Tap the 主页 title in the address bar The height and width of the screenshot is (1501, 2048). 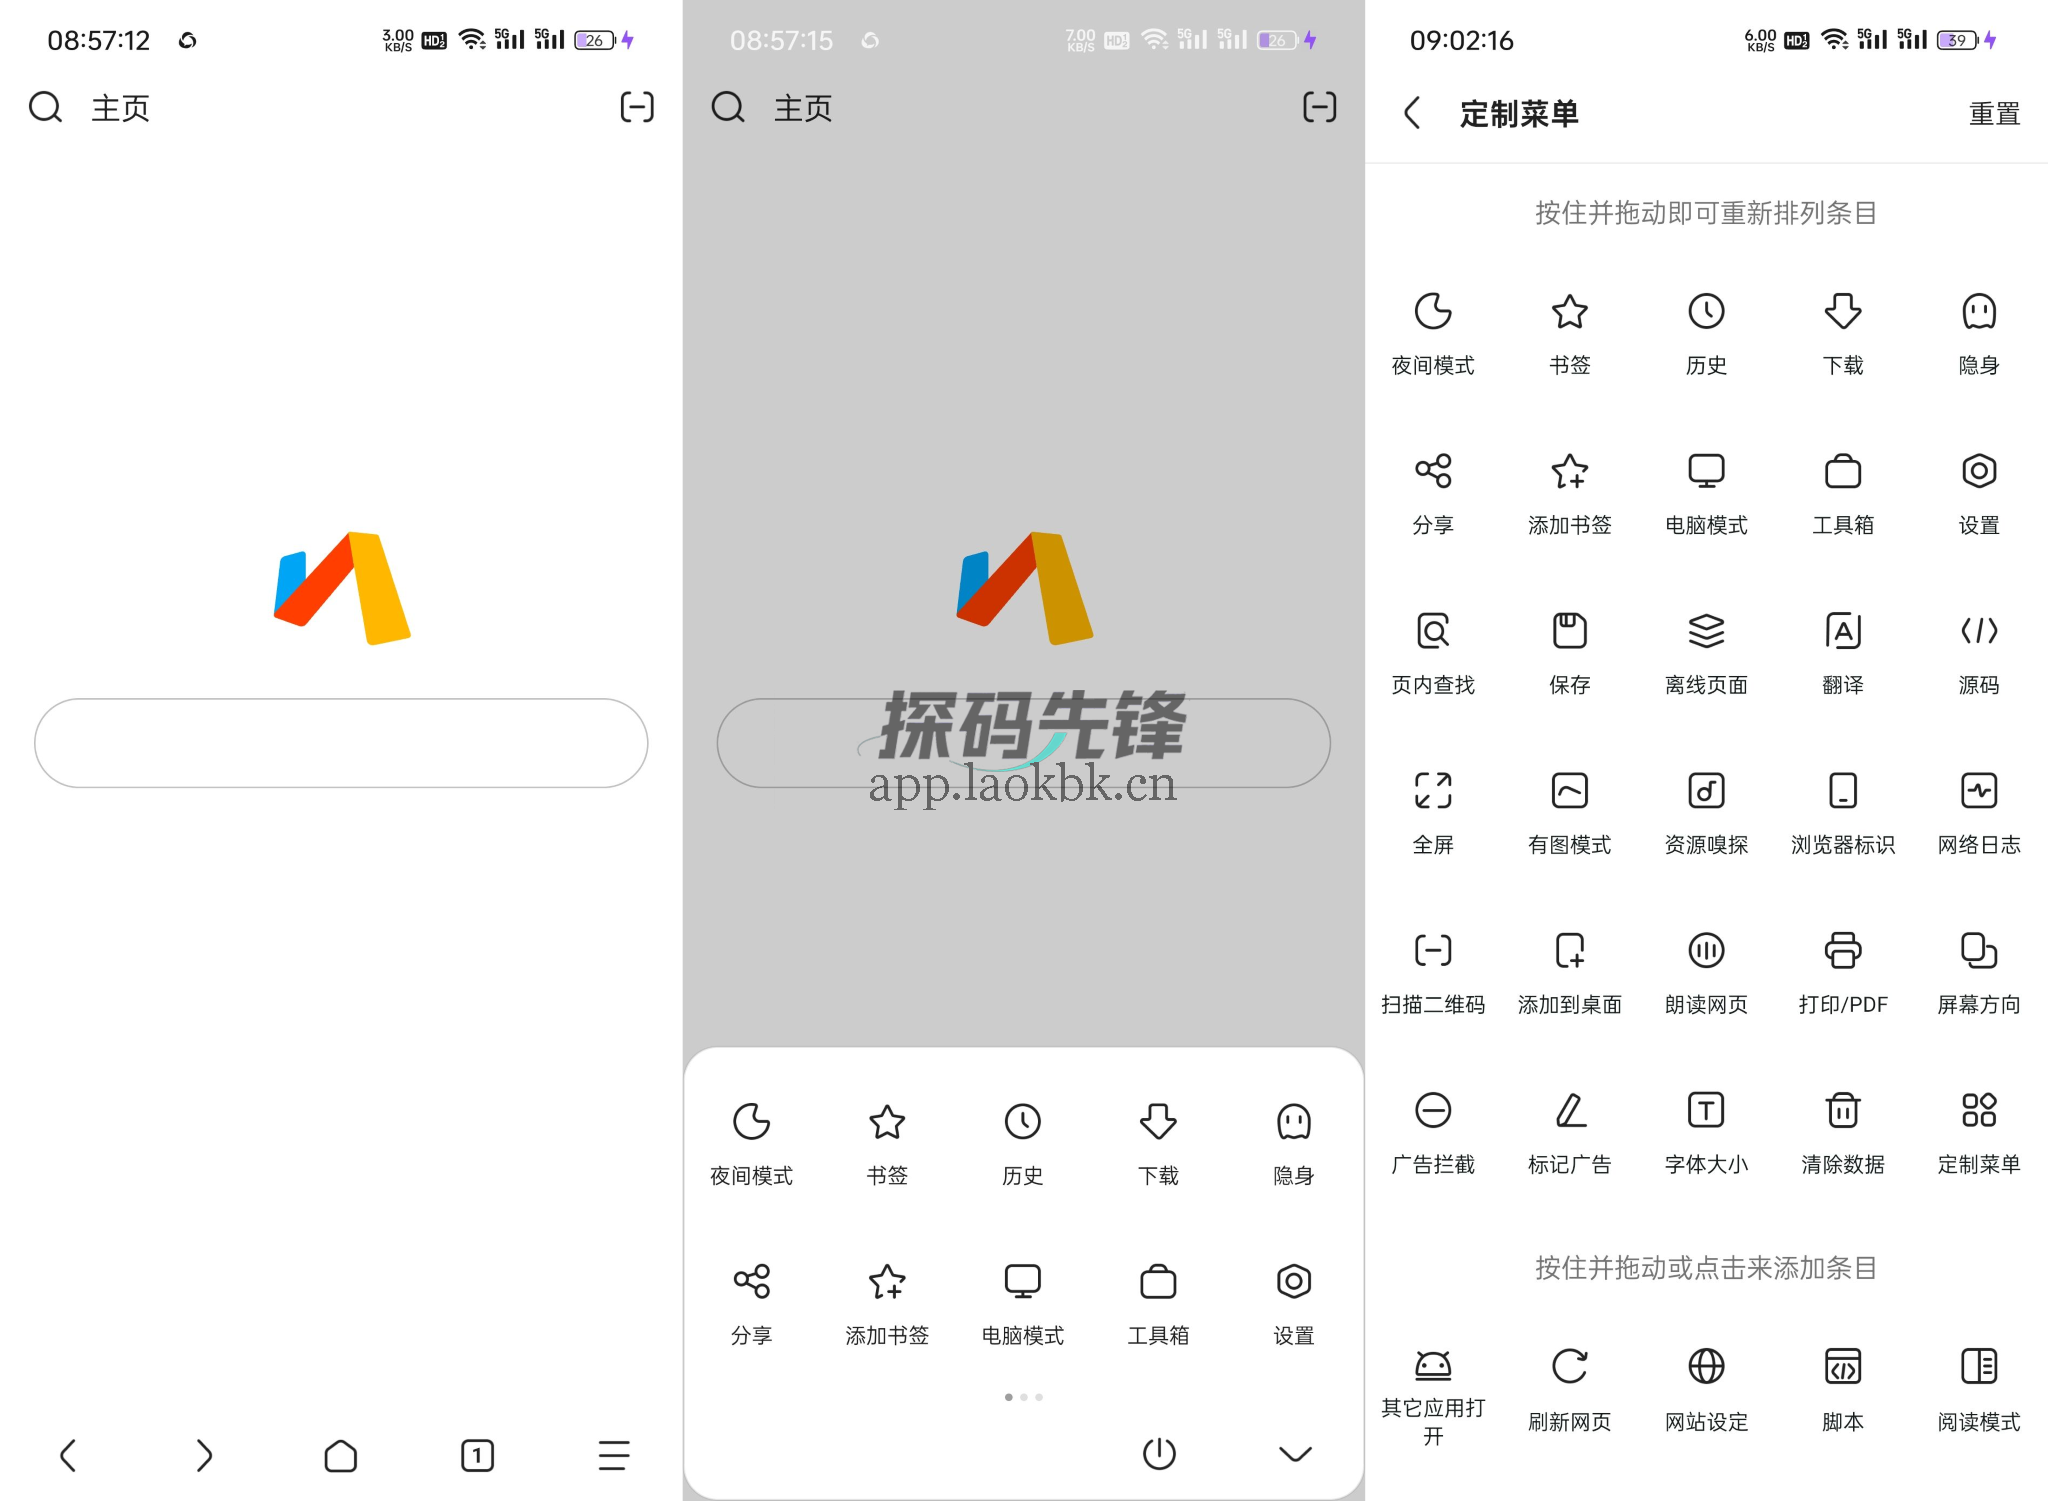(x=119, y=107)
